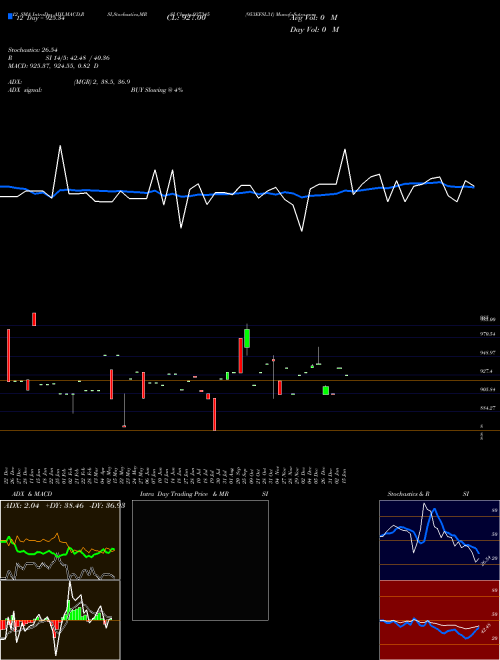
Task: Click the 'ADX & MACD' panel title
Action: click(x=32, y=494)
